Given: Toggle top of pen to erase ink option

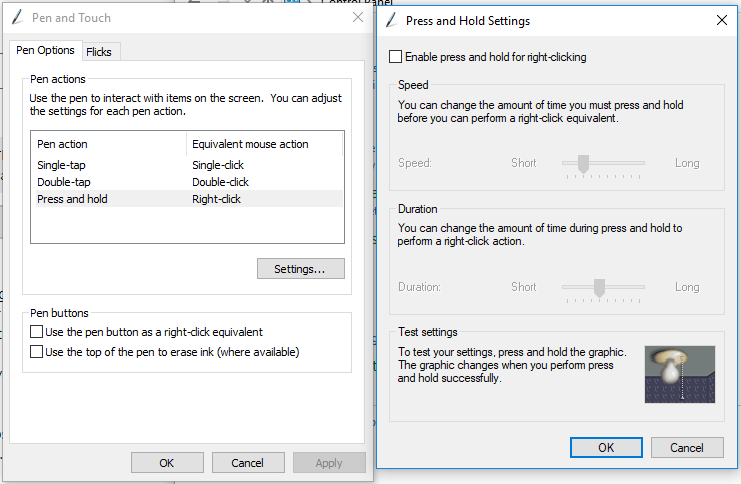Looking at the screenshot, I should 37,352.
